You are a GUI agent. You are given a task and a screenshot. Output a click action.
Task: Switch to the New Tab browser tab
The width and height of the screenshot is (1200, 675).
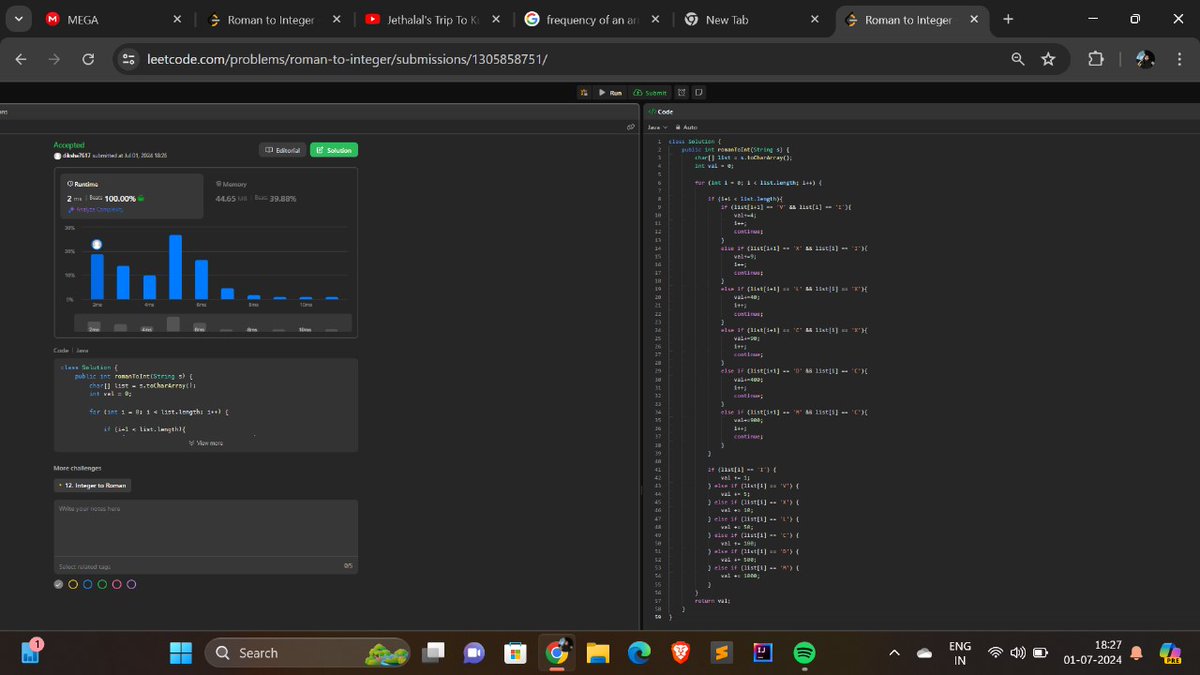click(x=750, y=19)
